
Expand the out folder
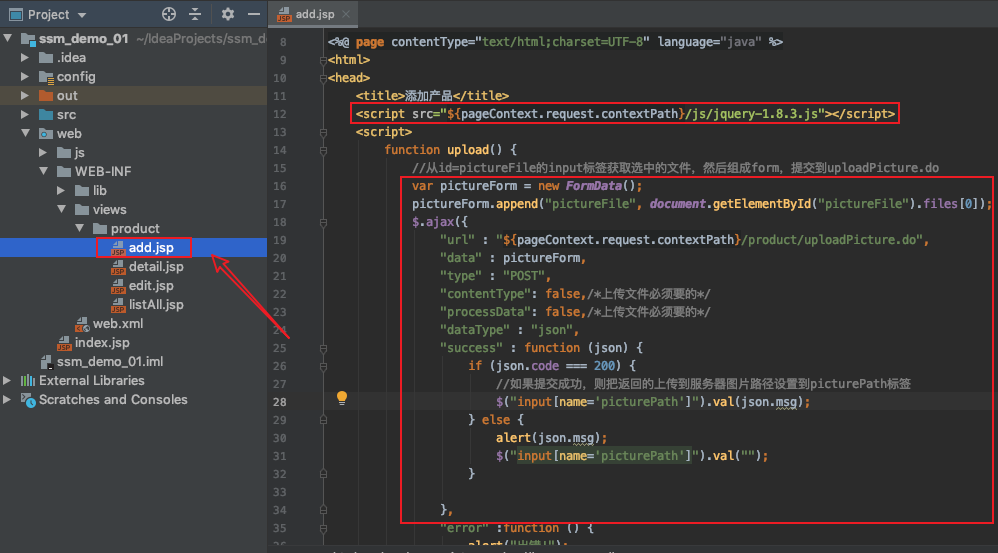click(25, 95)
